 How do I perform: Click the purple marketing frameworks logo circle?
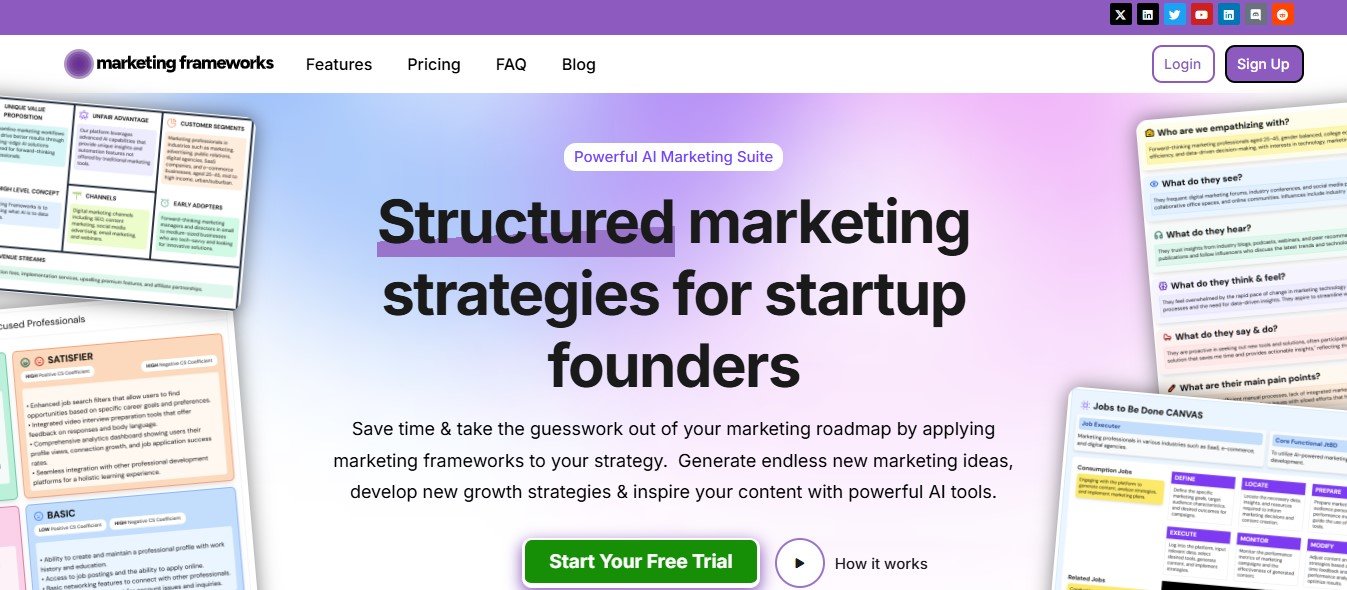tap(78, 64)
